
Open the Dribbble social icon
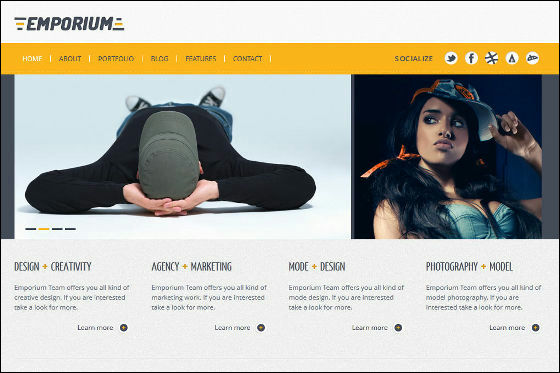pyautogui.click(x=492, y=58)
